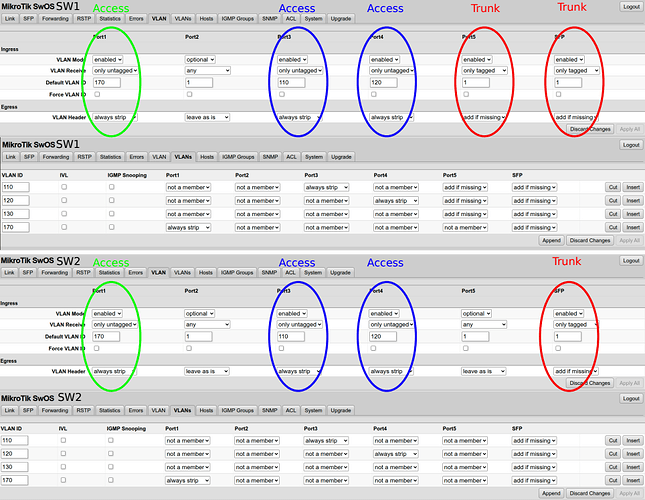Viewport: 645px width, 500px height.
Task: Open IGMP Groups tab in SW2 port-settings panel
Action: click(x=237, y=273)
